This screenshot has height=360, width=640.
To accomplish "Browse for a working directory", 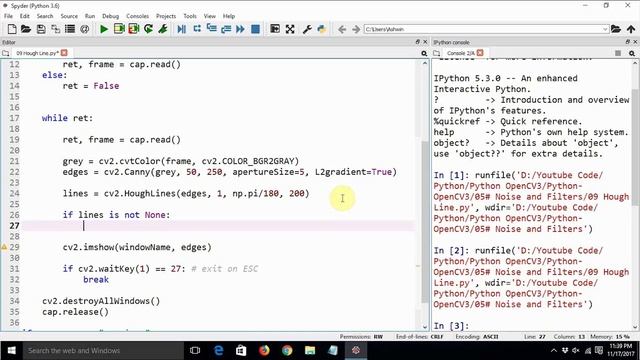I will click(616, 29).
